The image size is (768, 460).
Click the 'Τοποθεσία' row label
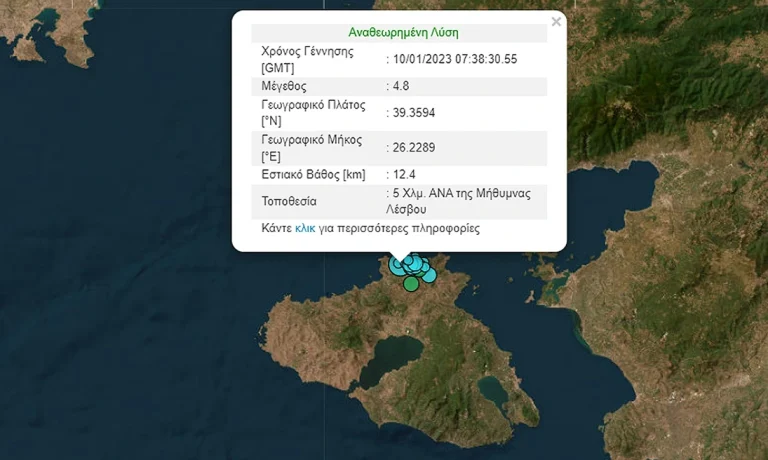coord(289,201)
